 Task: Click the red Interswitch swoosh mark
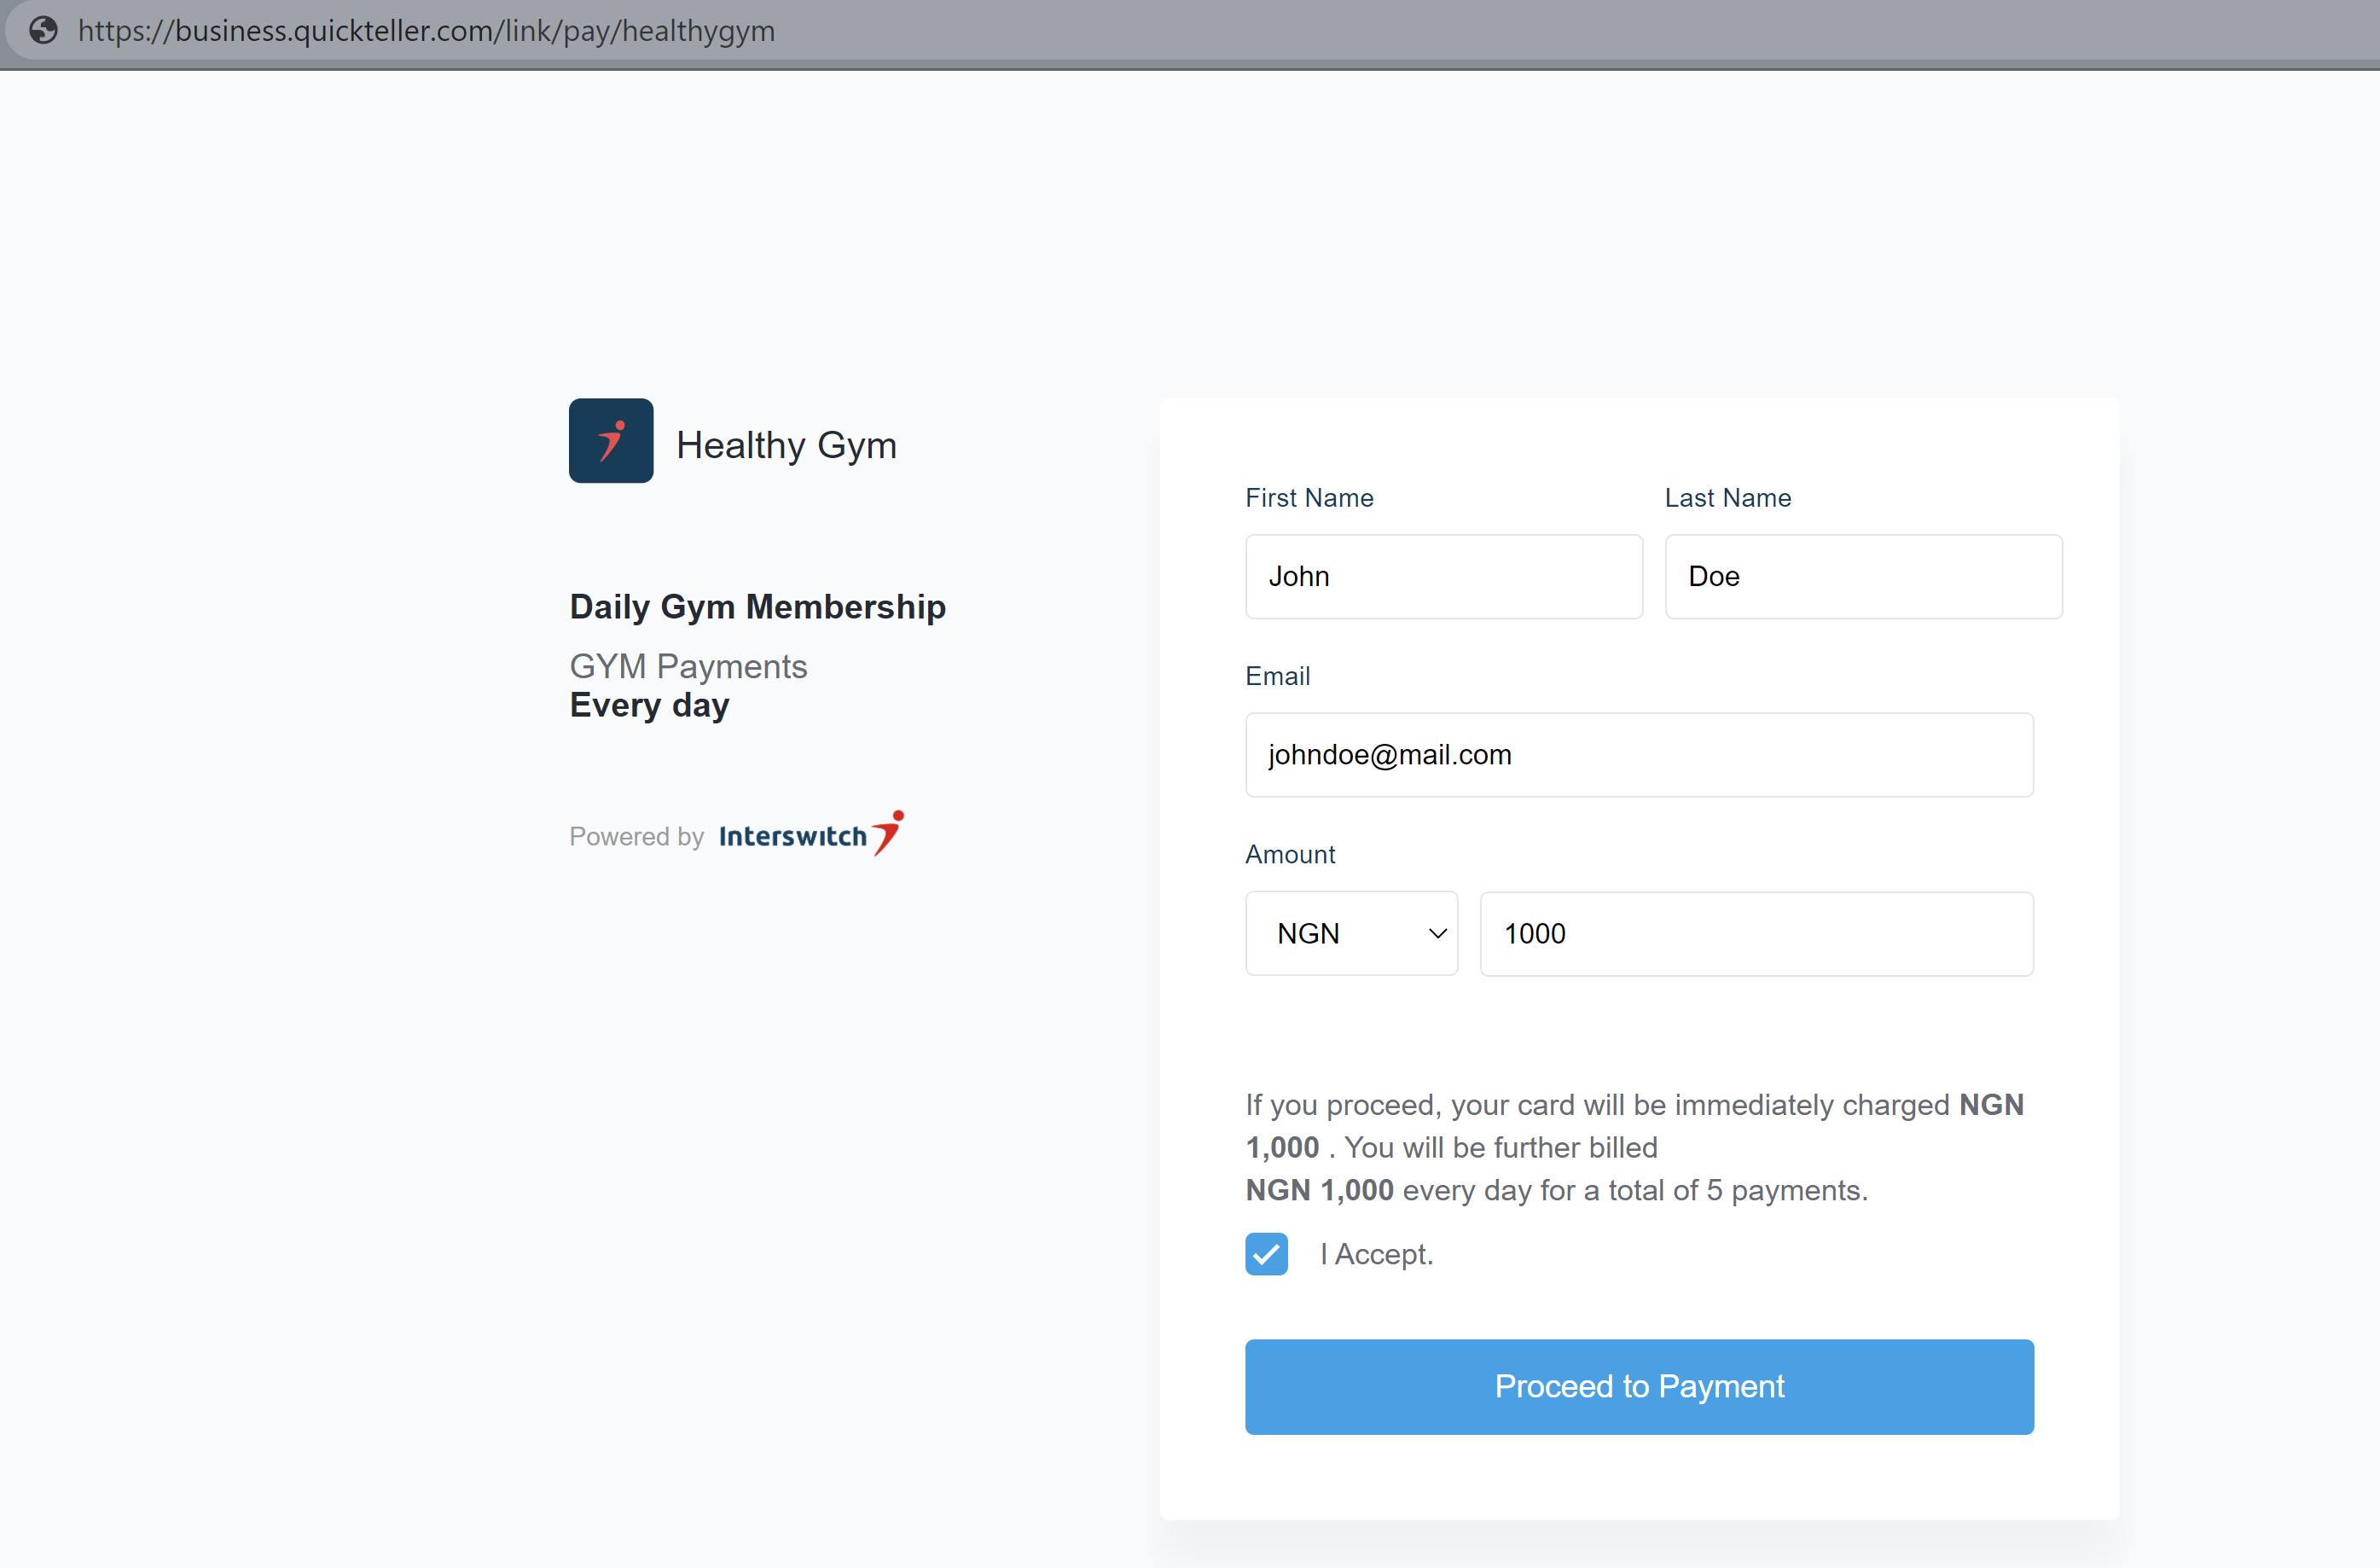coord(888,832)
